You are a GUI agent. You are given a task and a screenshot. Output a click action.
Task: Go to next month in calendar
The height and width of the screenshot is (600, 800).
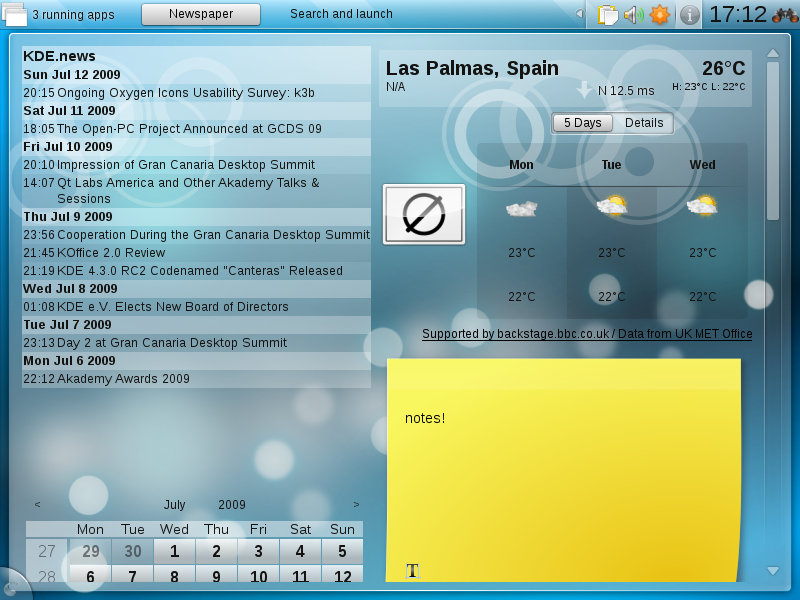(x=356, y=505)
